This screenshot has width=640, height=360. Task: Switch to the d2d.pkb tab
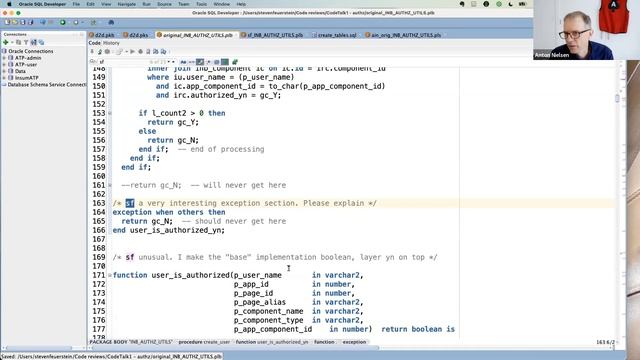pos(102,35)
